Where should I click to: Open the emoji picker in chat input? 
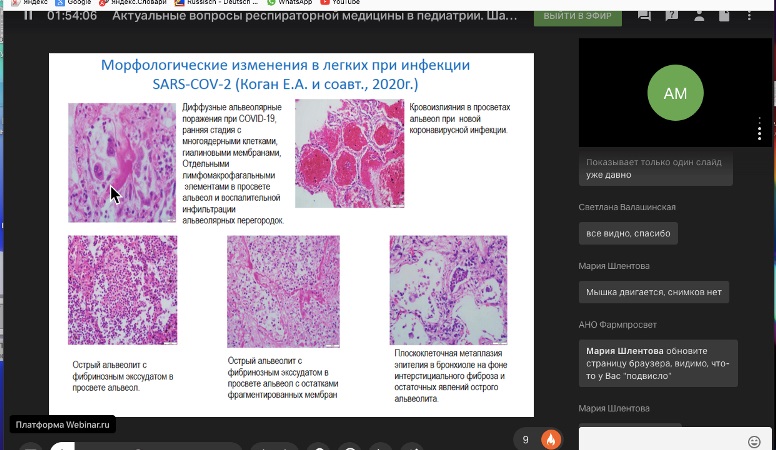point(754,442)
